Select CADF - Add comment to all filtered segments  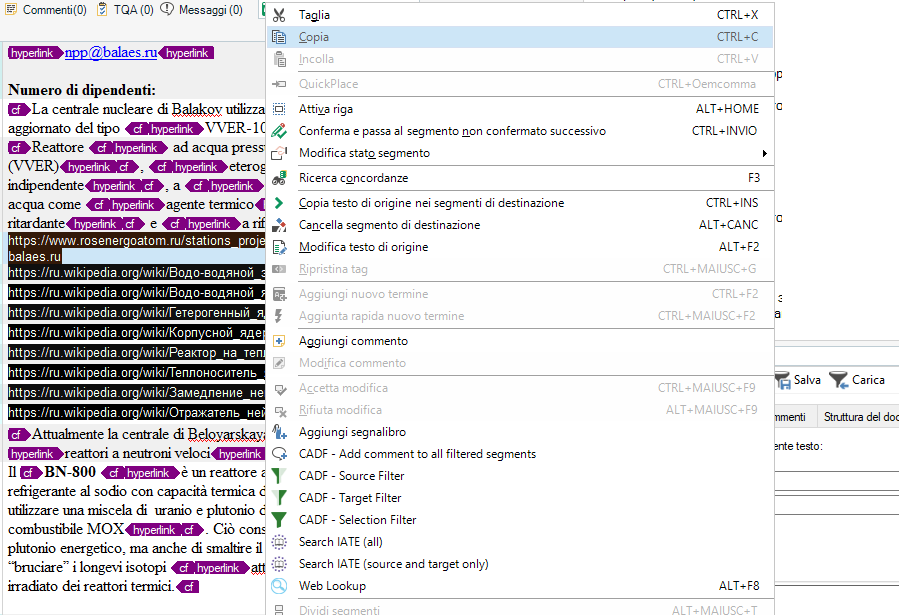pos(520,454)
